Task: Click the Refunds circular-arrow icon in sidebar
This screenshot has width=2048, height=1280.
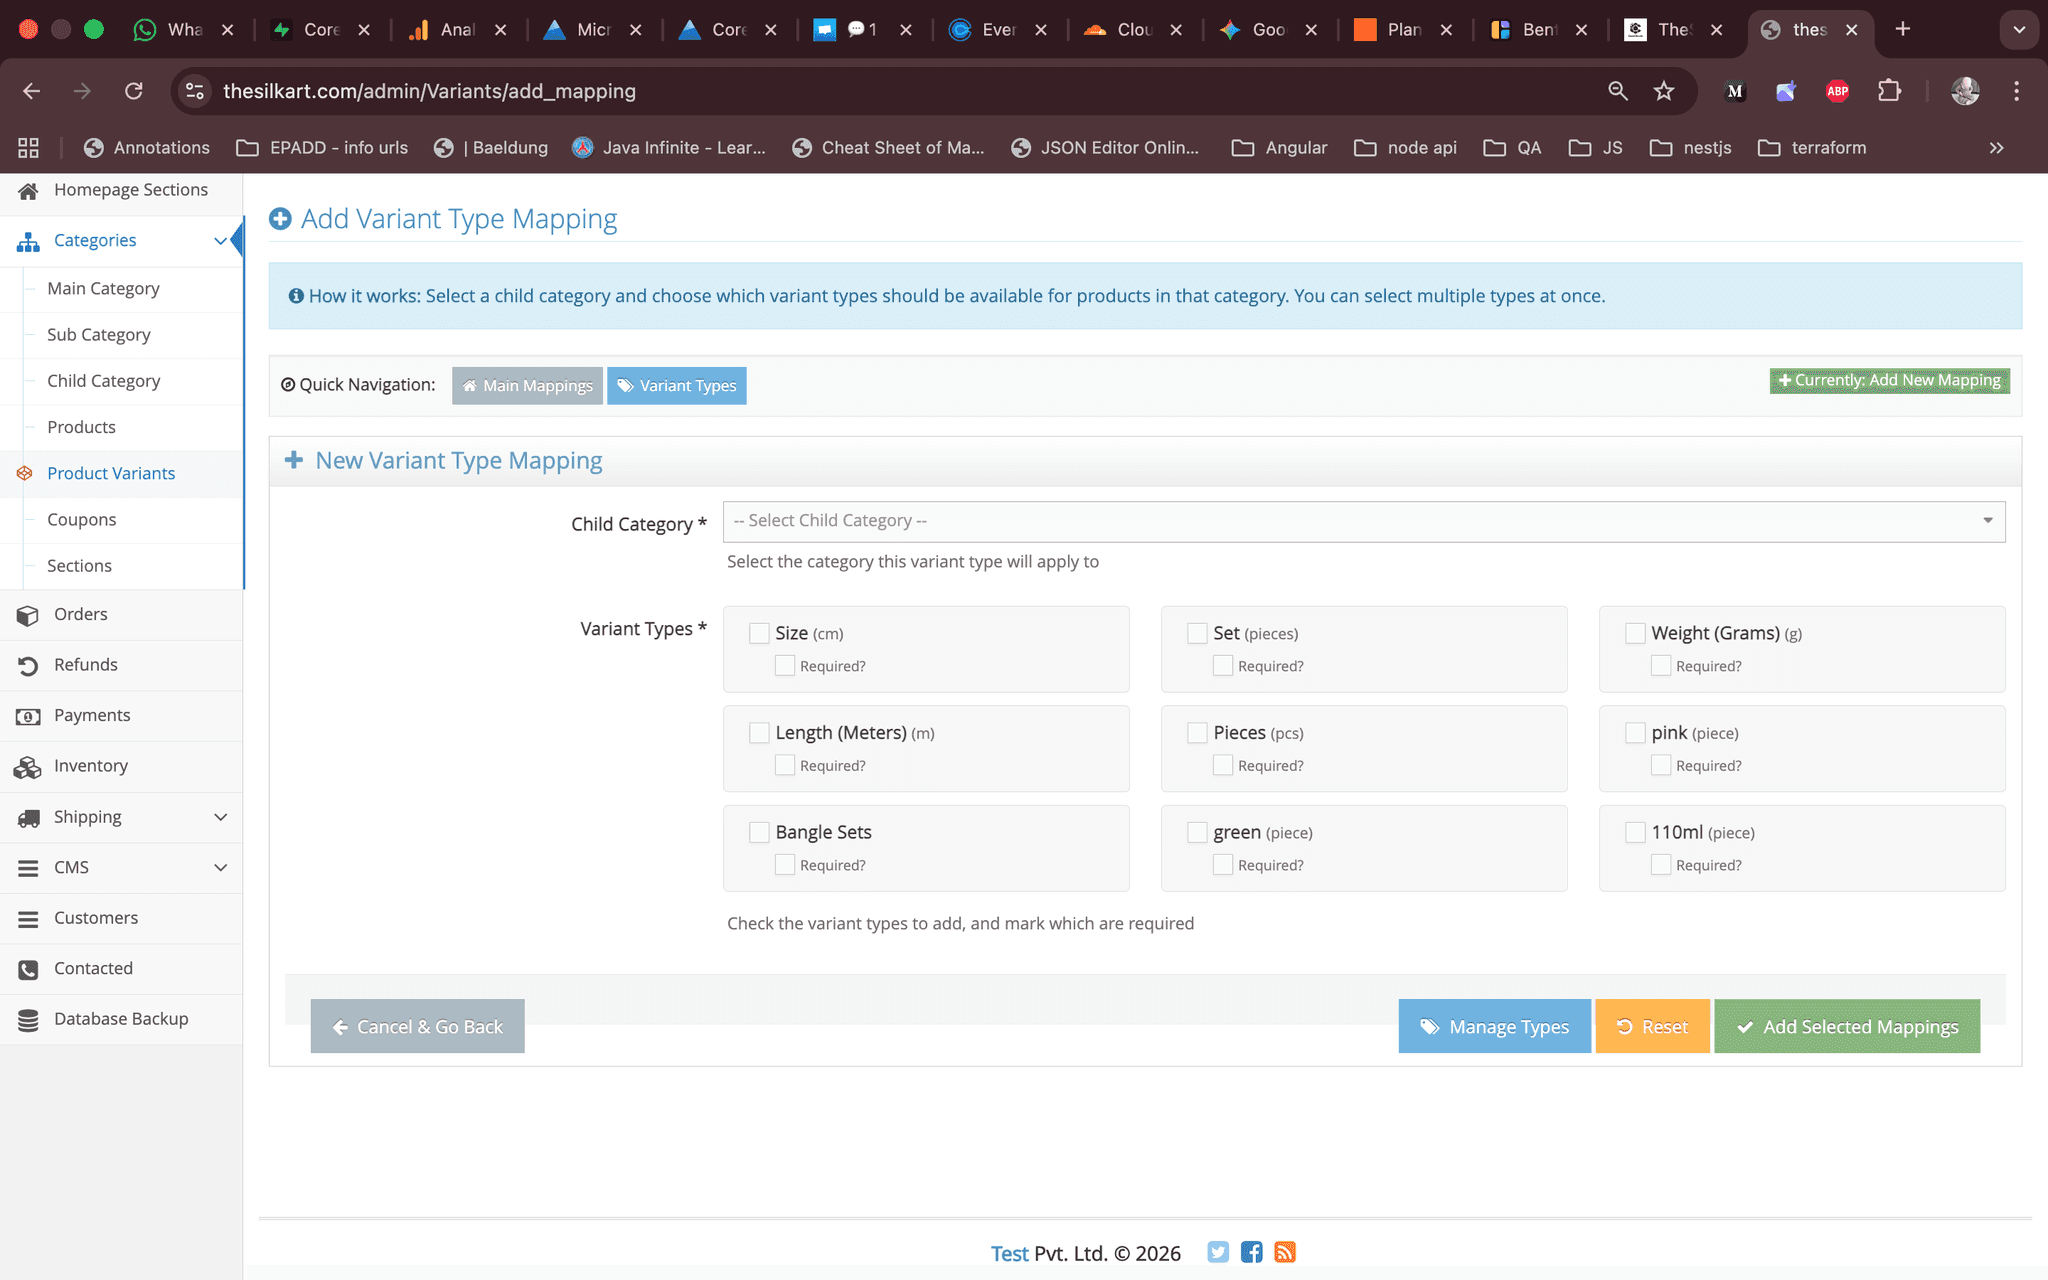Action: coord(28,665)
